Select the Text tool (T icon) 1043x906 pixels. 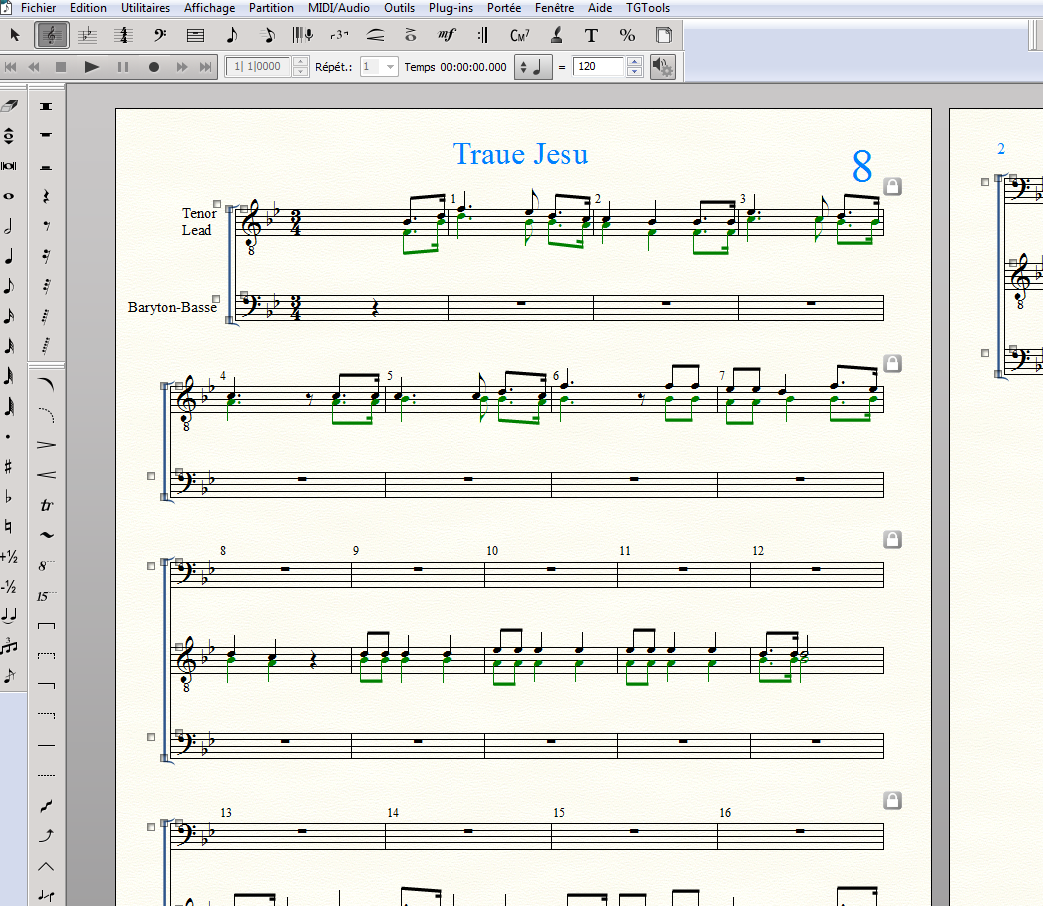(591, 35)
